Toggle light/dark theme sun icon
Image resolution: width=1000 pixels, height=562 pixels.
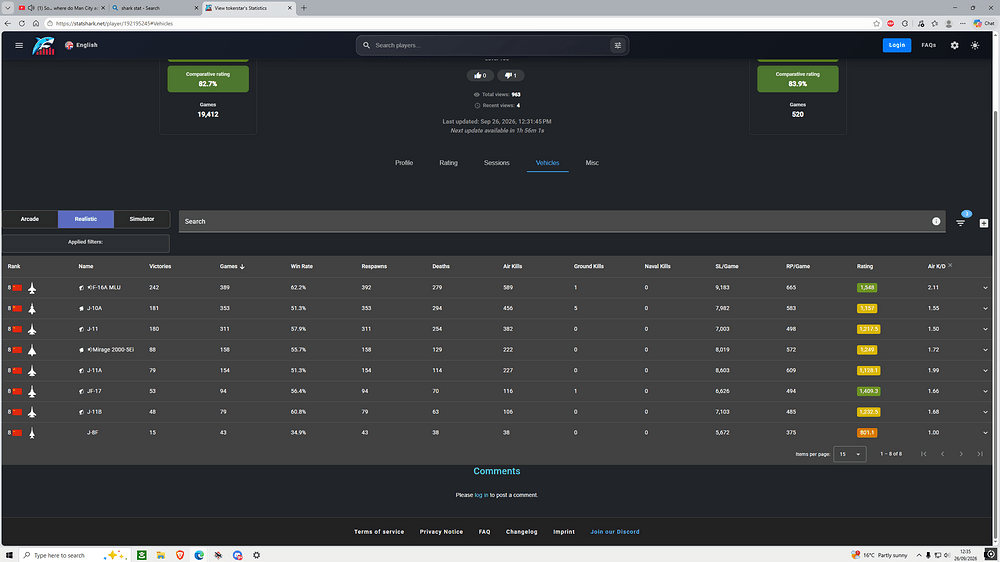point(975,45)
